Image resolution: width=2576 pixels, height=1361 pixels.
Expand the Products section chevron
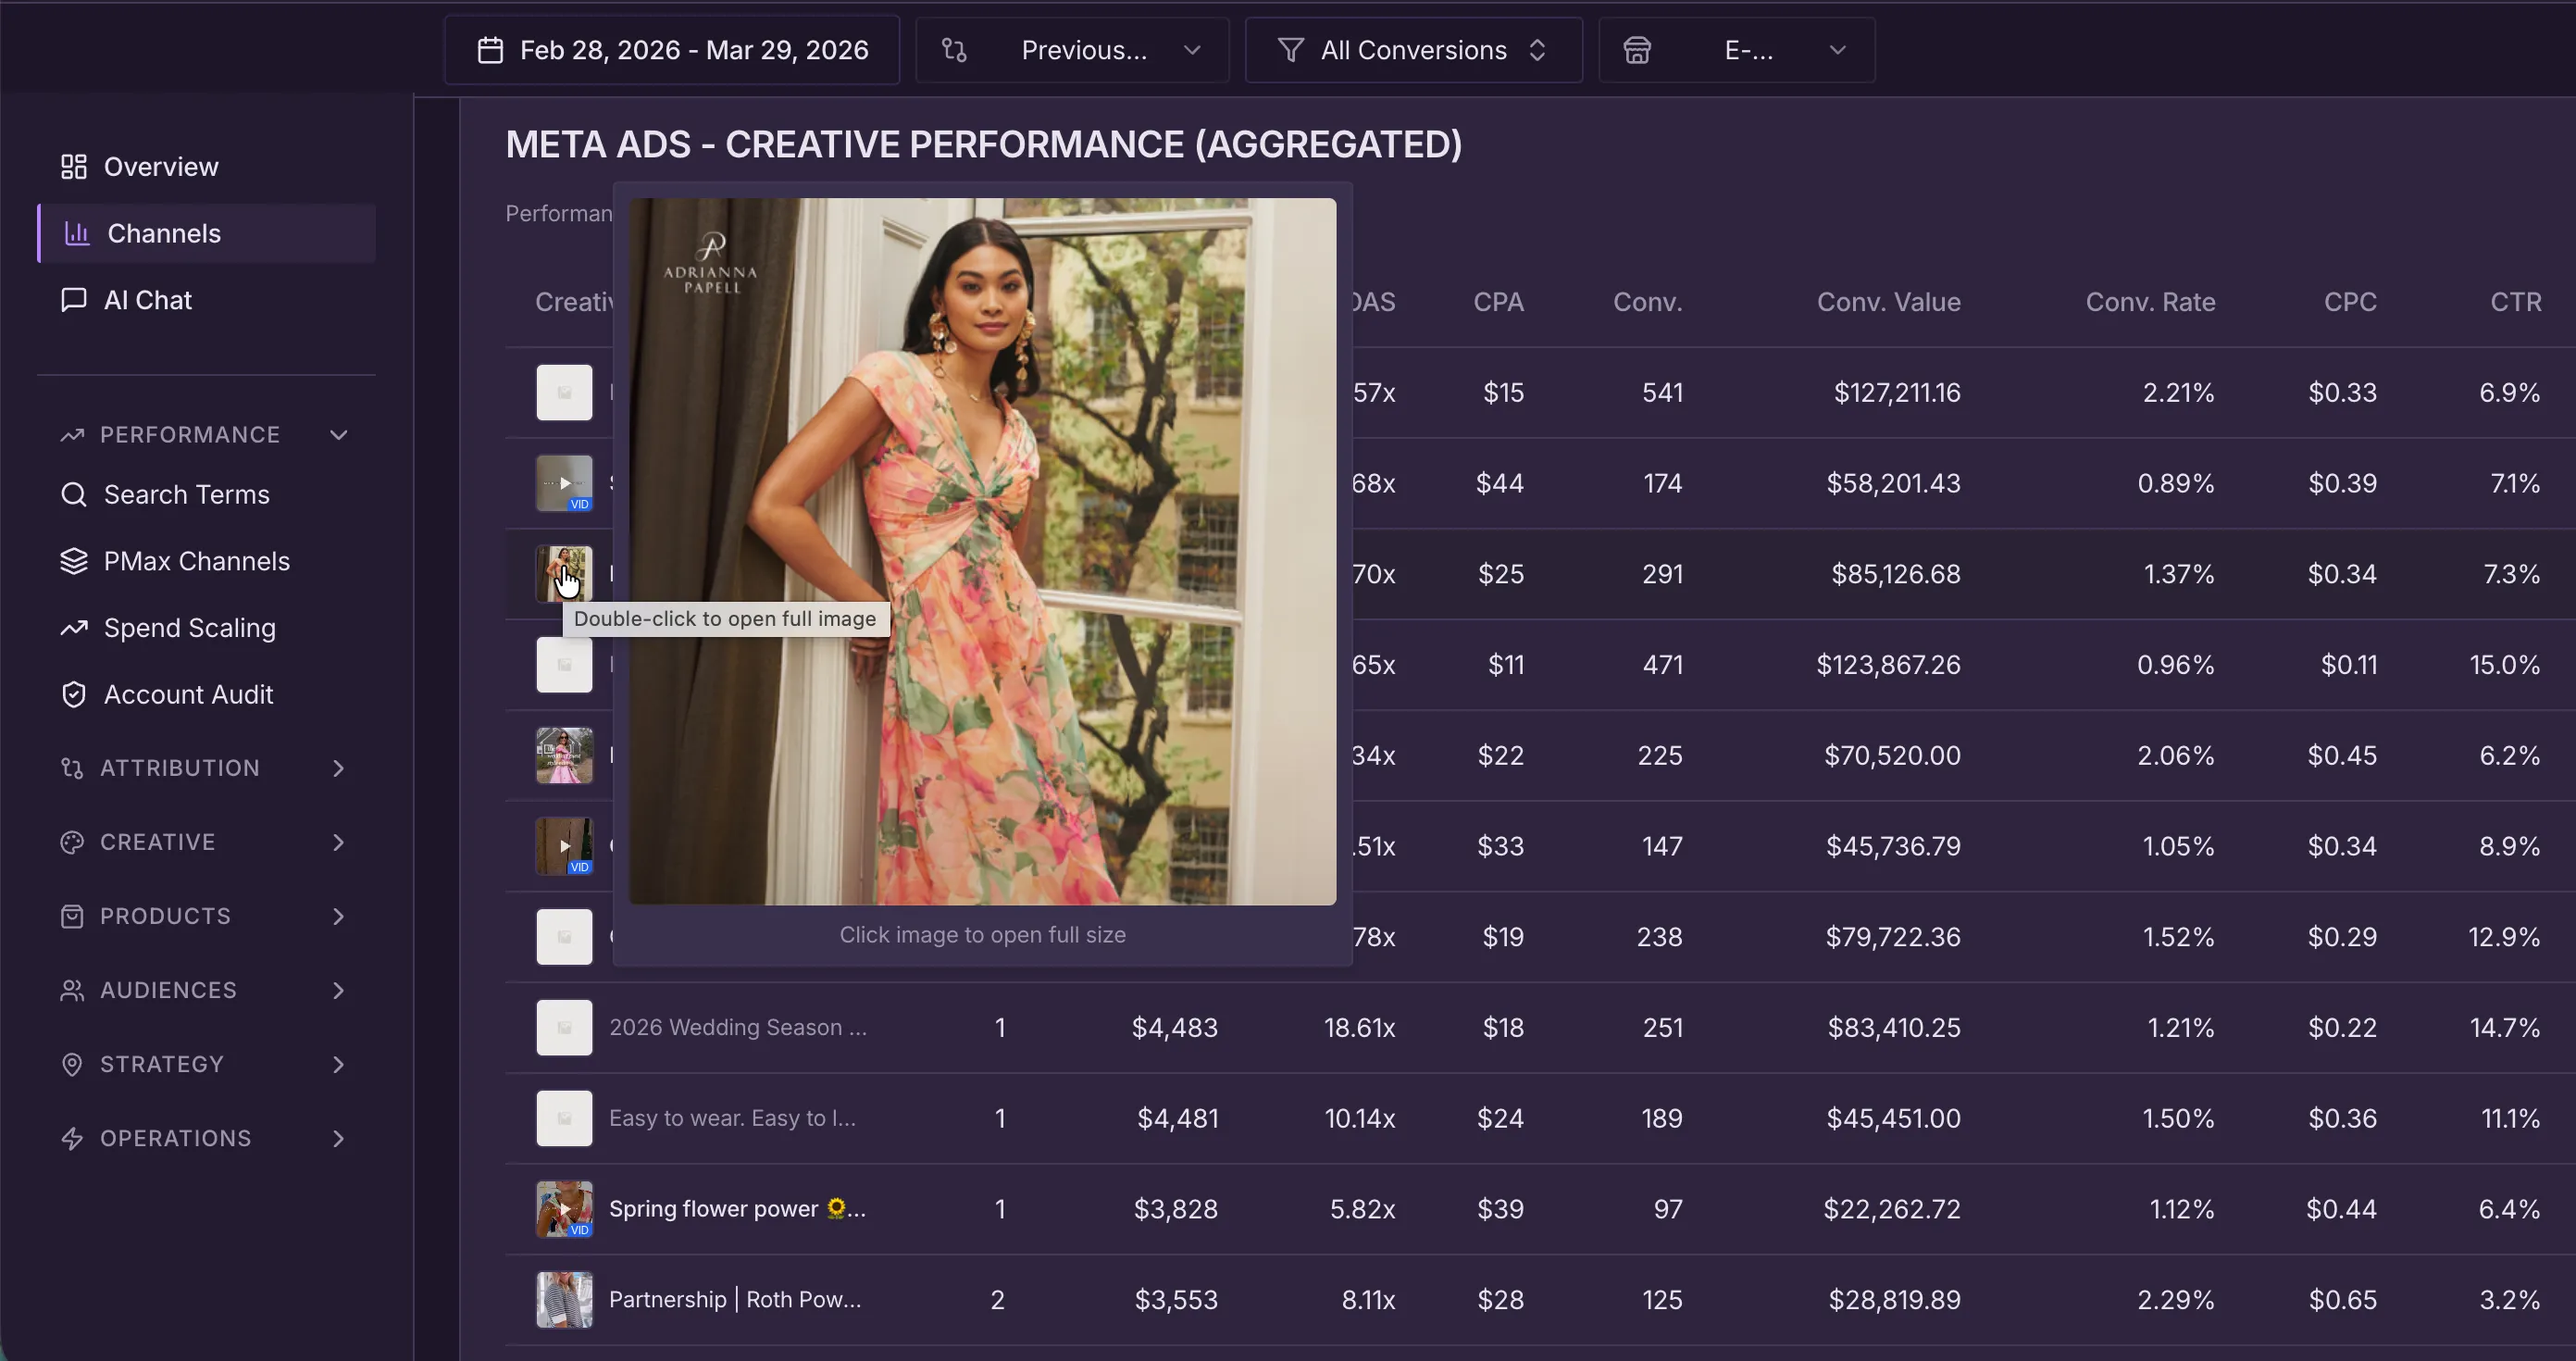(x=339, y=916)
